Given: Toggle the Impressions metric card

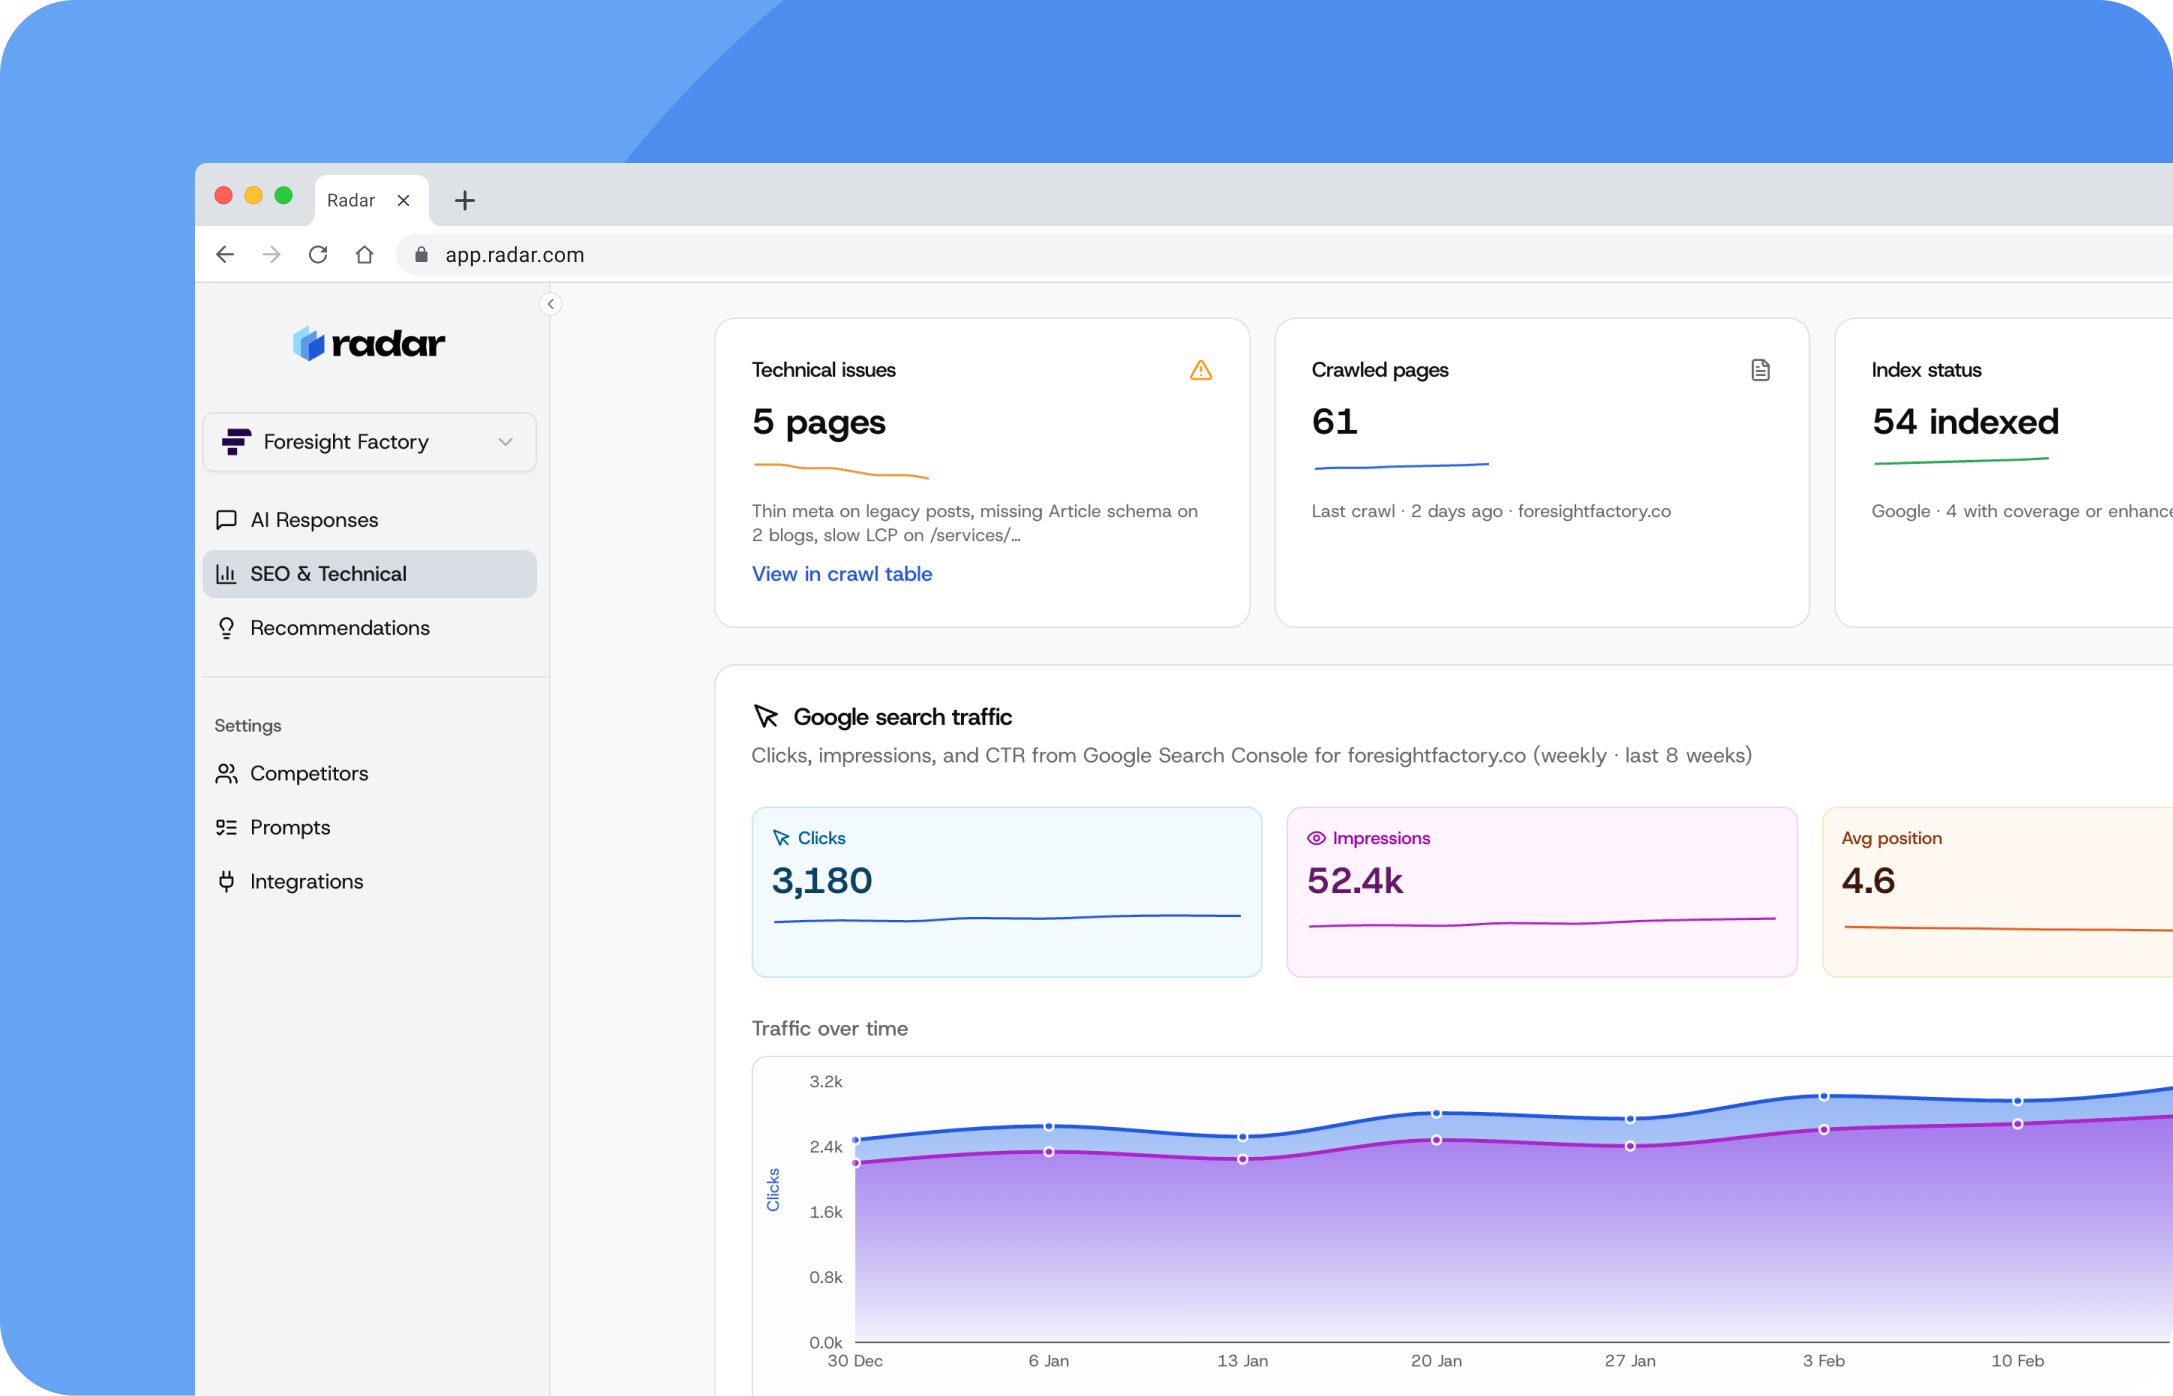Looking at the screenshot, I should pos(1541,891).
